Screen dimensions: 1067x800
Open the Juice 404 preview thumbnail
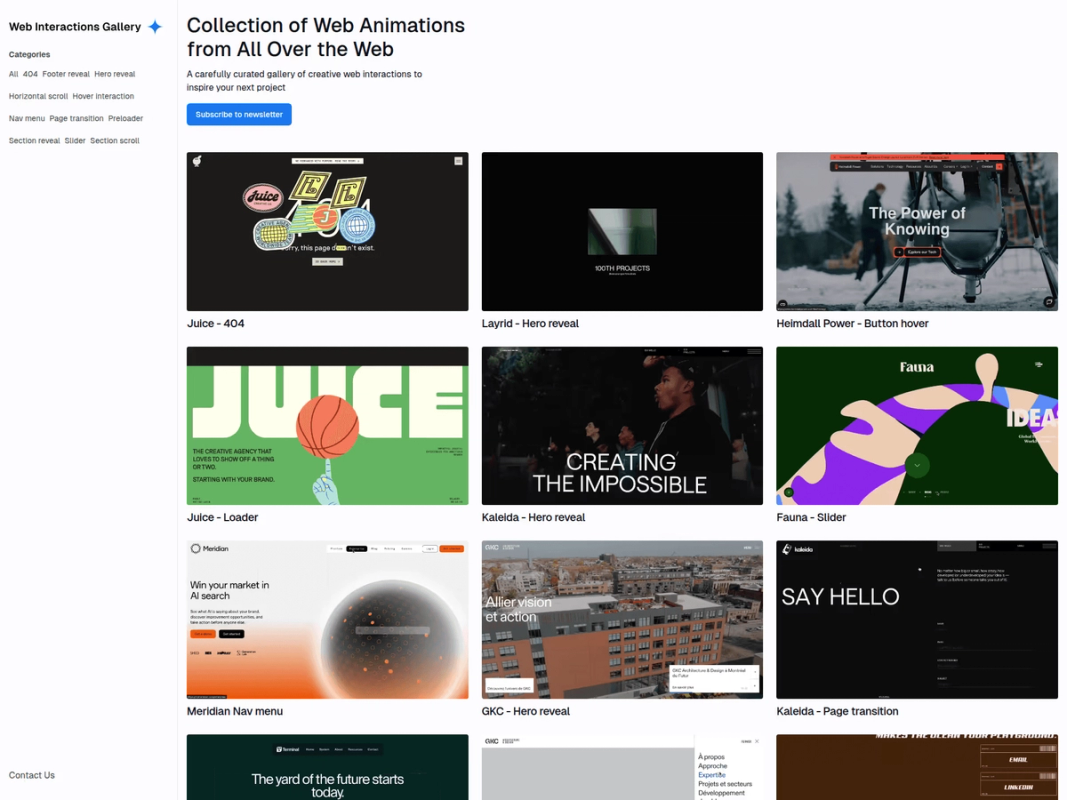tap(327, 231)
